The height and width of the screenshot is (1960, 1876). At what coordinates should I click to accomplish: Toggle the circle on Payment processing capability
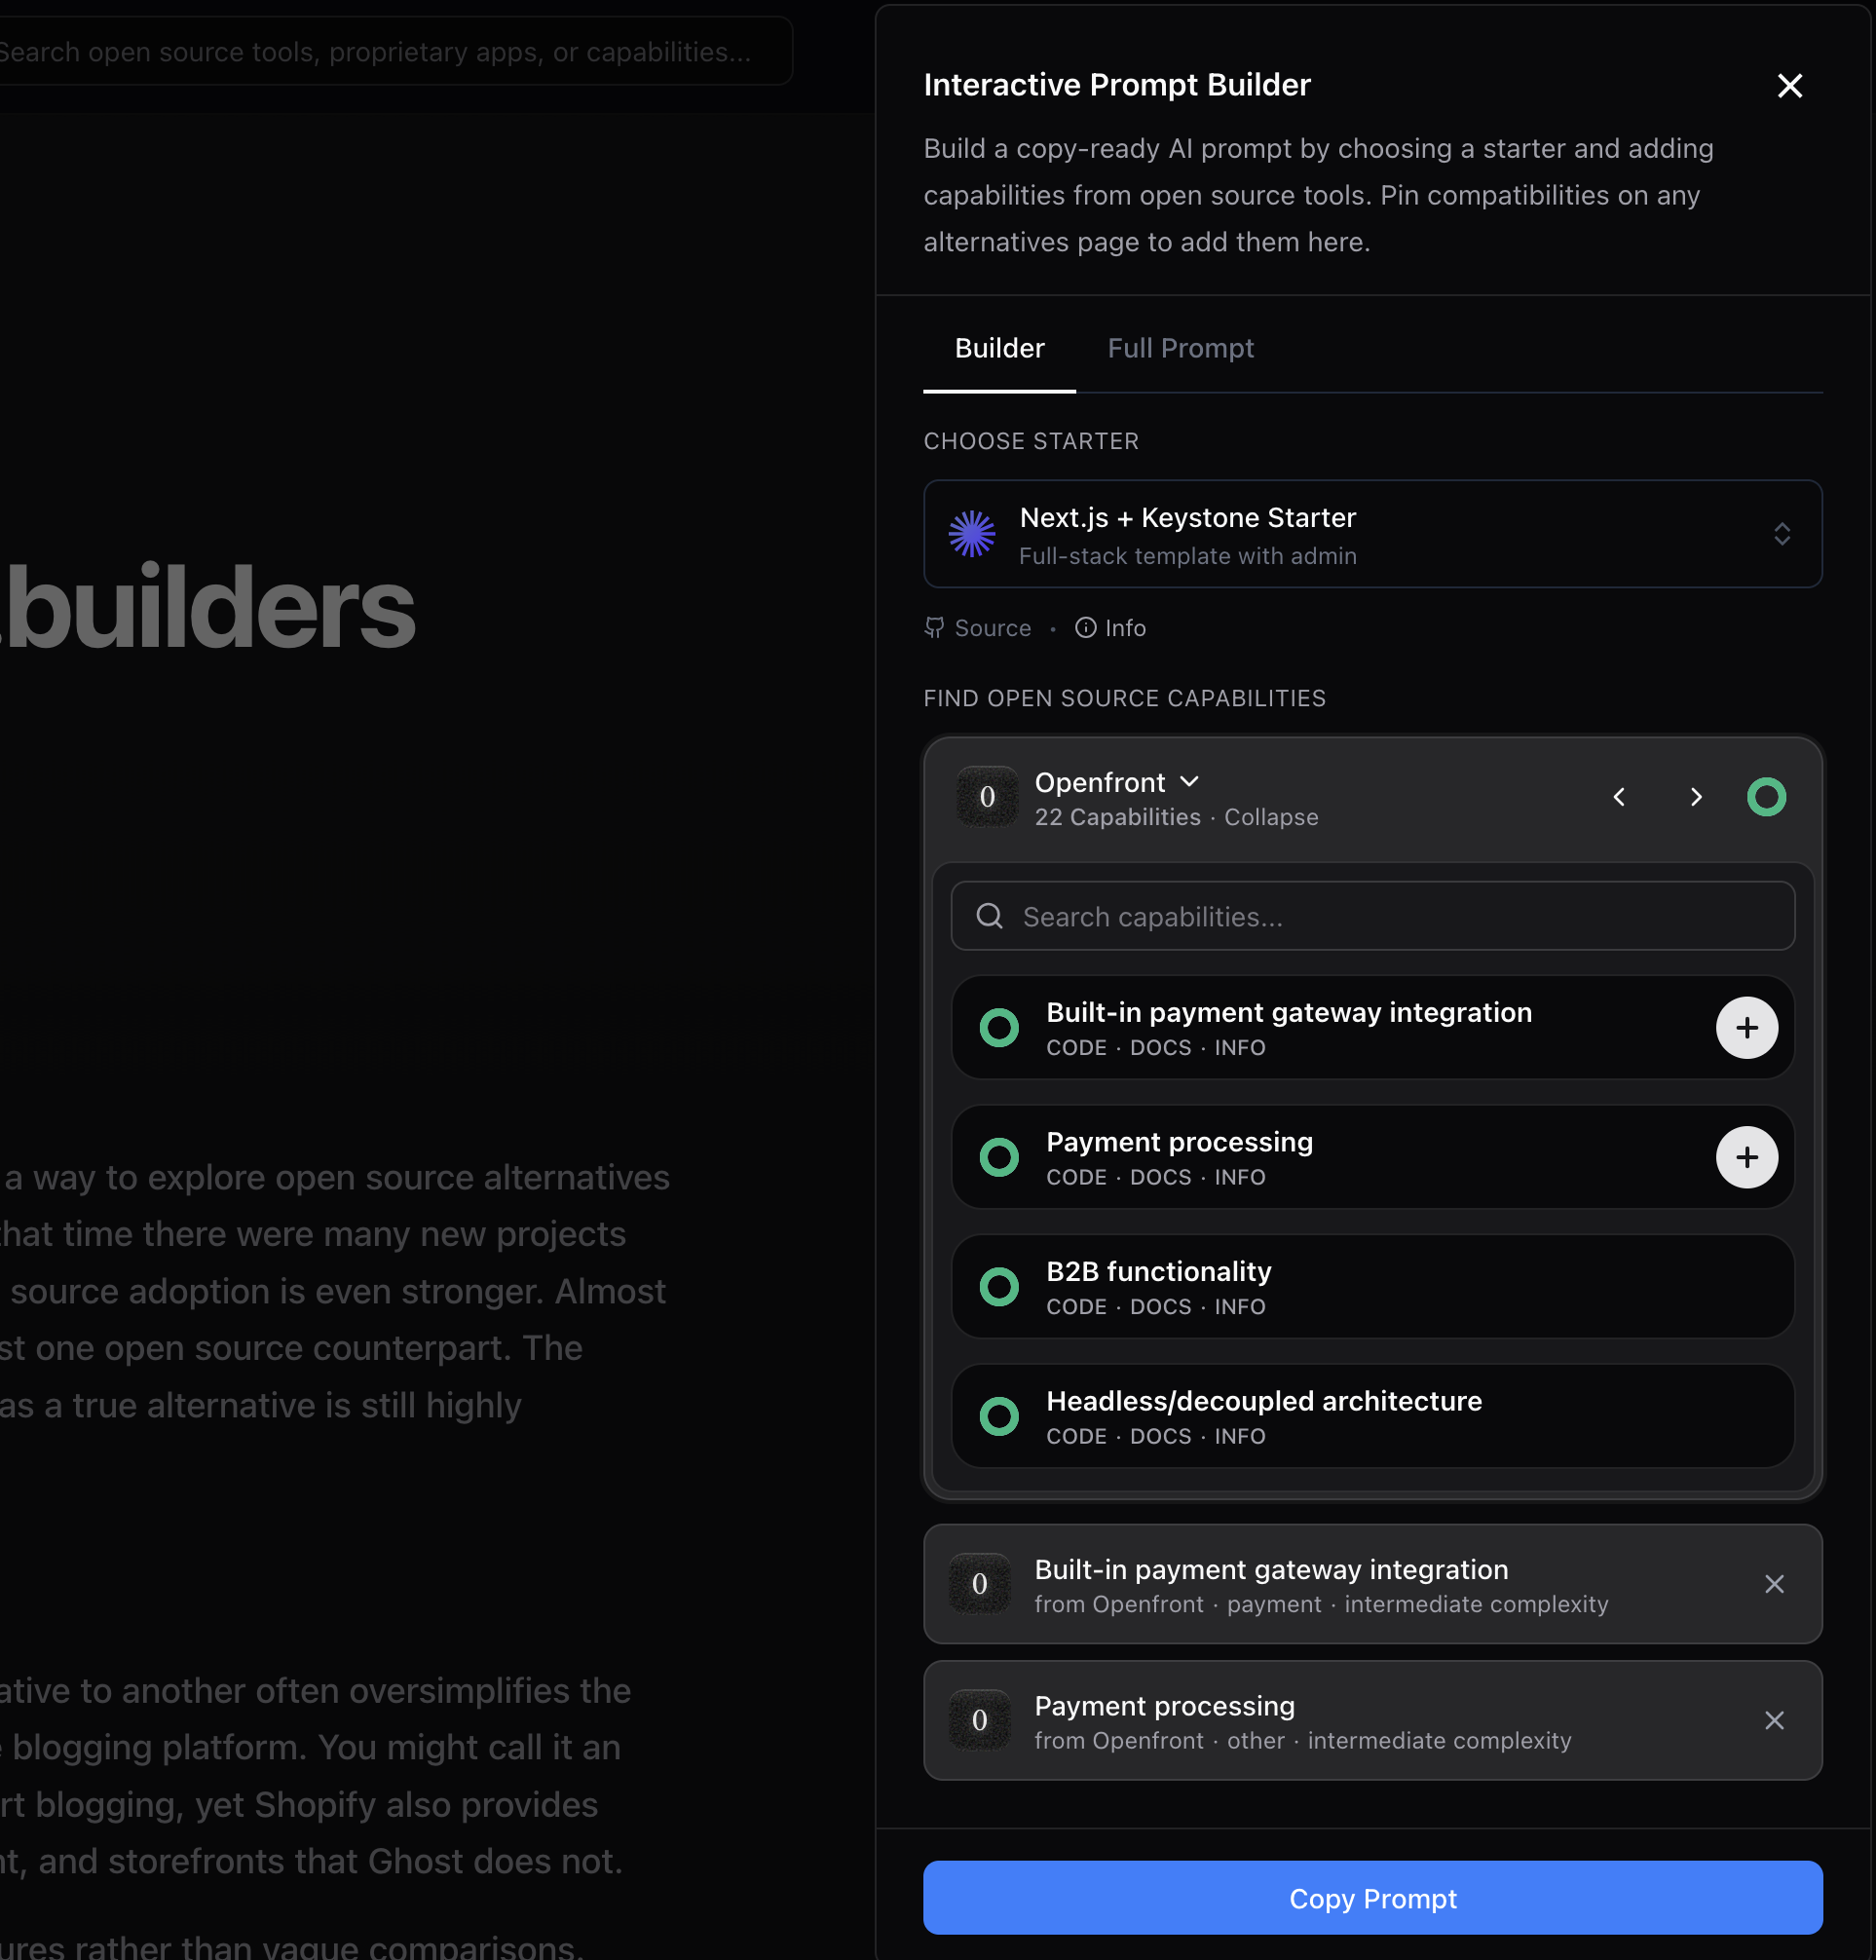tap(998, 1157)
